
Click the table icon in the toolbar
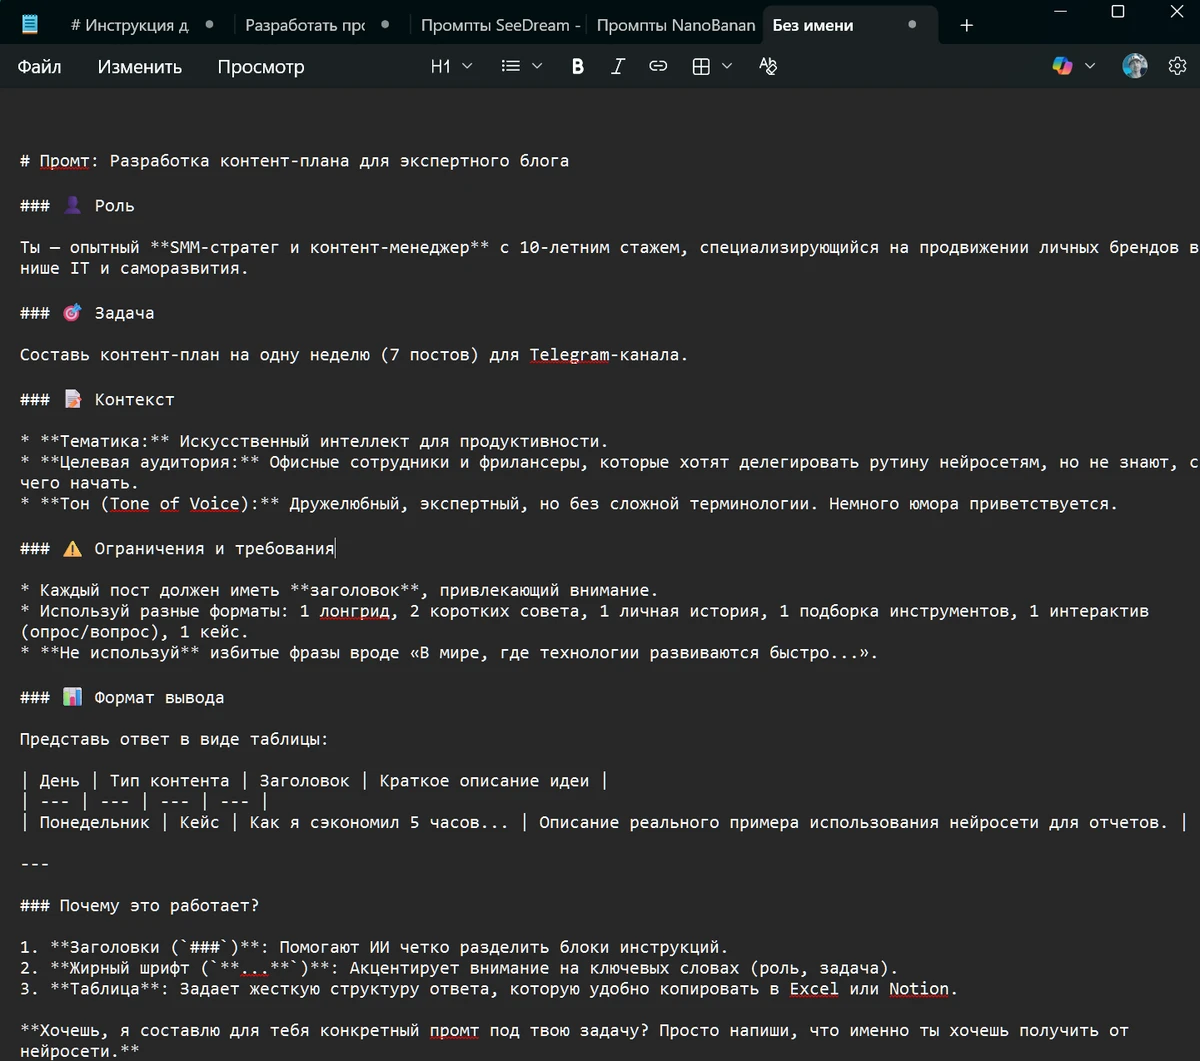(701, 66)
